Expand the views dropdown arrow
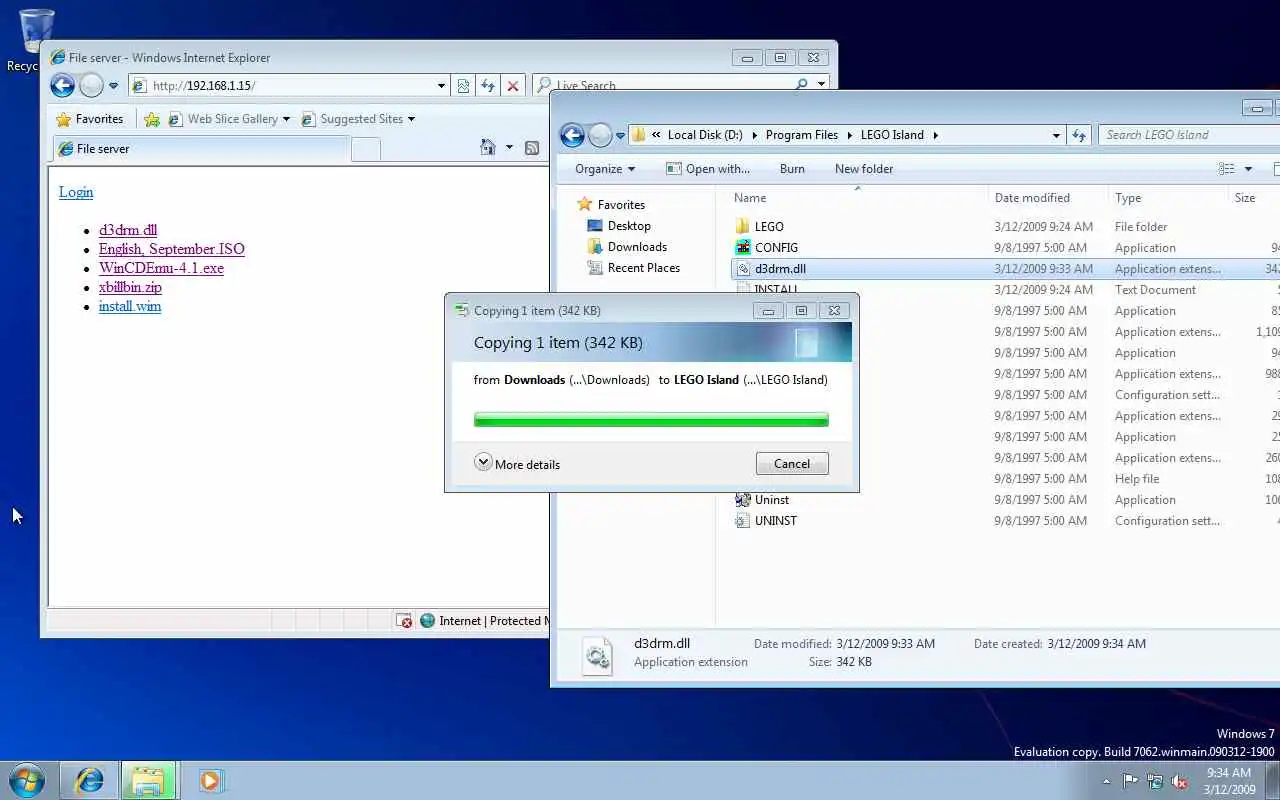This screenshot has width=1280, height=800. tap(1248, 169)
